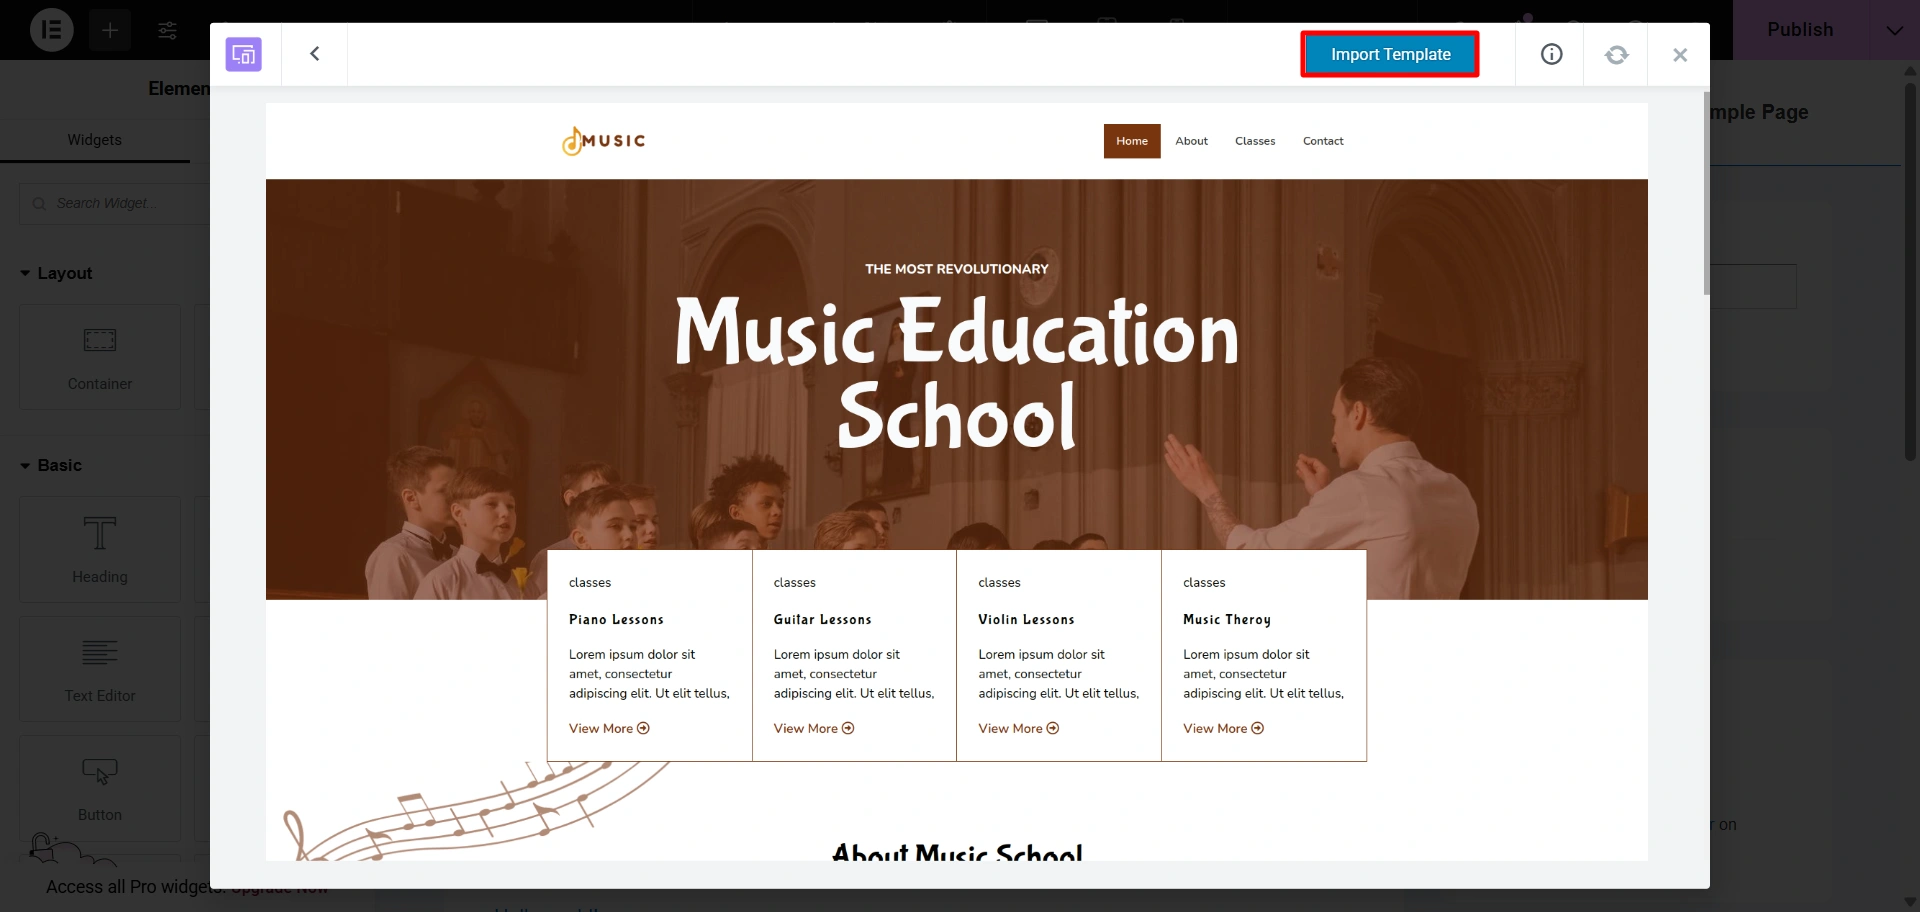Open View More under Piano Lessons
This screenshot has width=1920, height=912.
coord(609,728)
